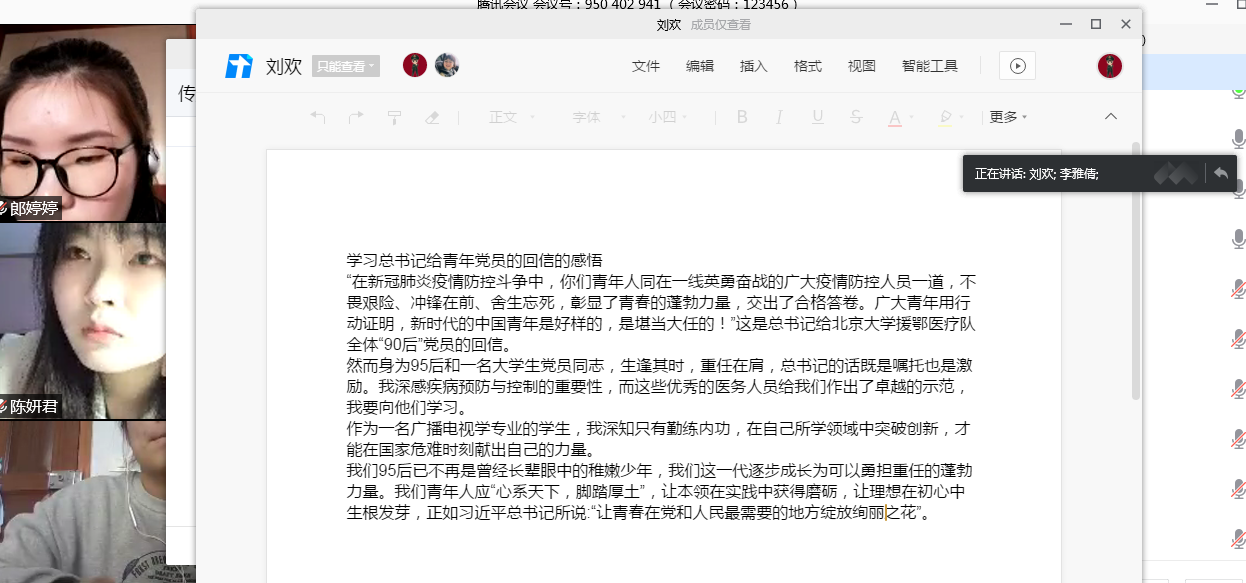Screen dimensions: 1246x583
Task: Open the 插入 menu
Action: coord(753,66)
